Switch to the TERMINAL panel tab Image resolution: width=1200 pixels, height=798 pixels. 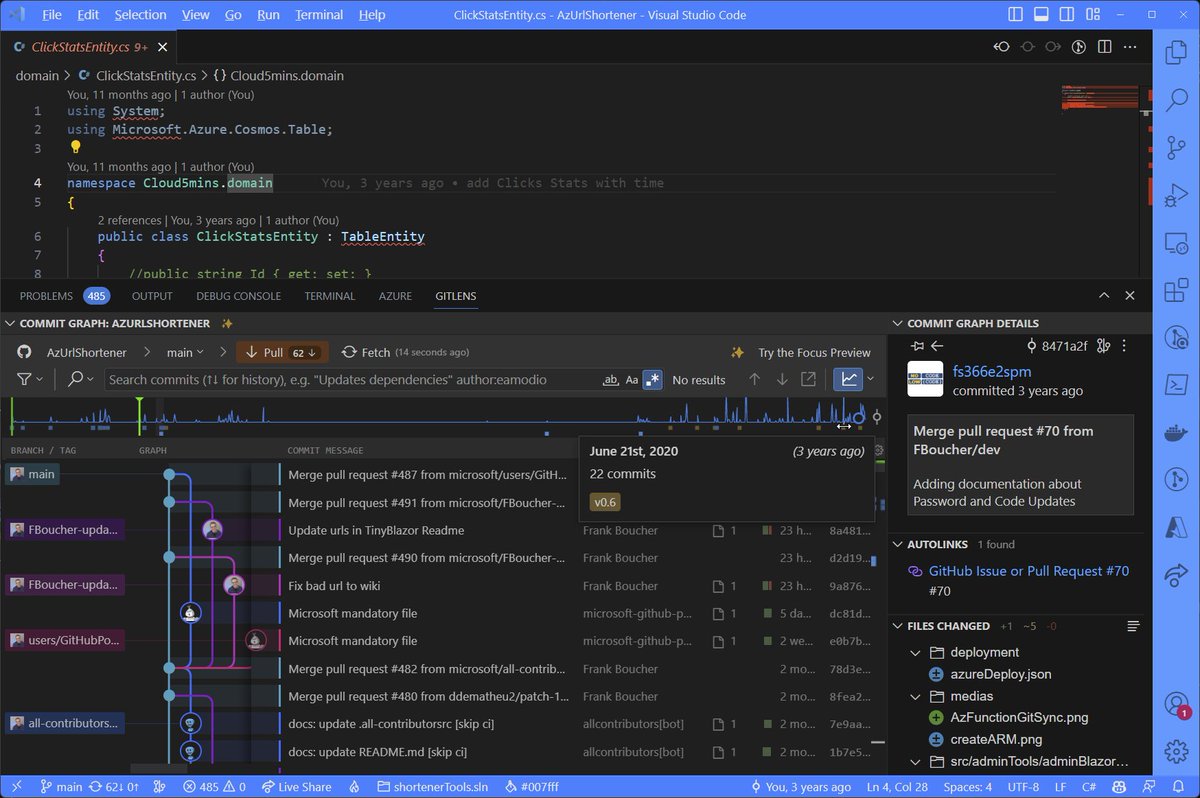click(329, 296)
